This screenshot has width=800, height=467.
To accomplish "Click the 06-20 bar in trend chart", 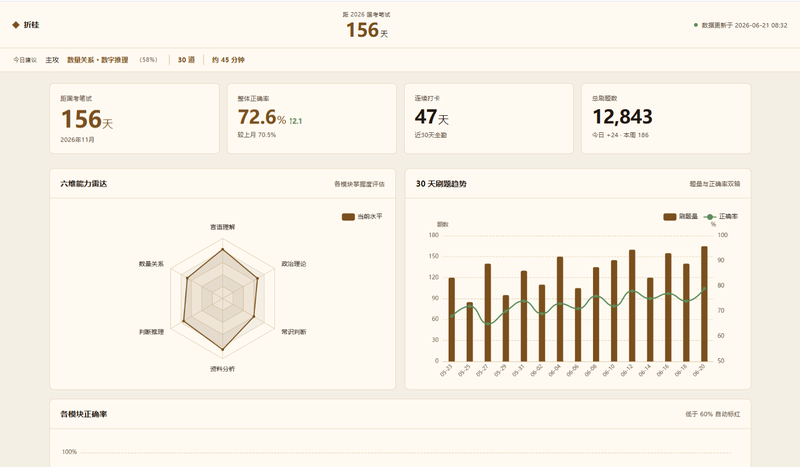I will click(x=704, y=304).
